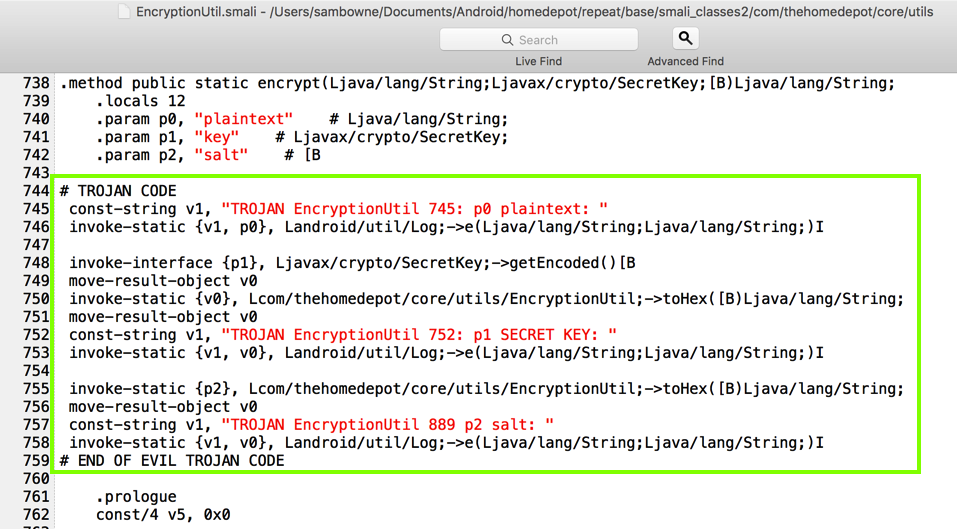Click the file icon beside EncryptionUtil.smali
957x529 pixels.
coord(124,12)
